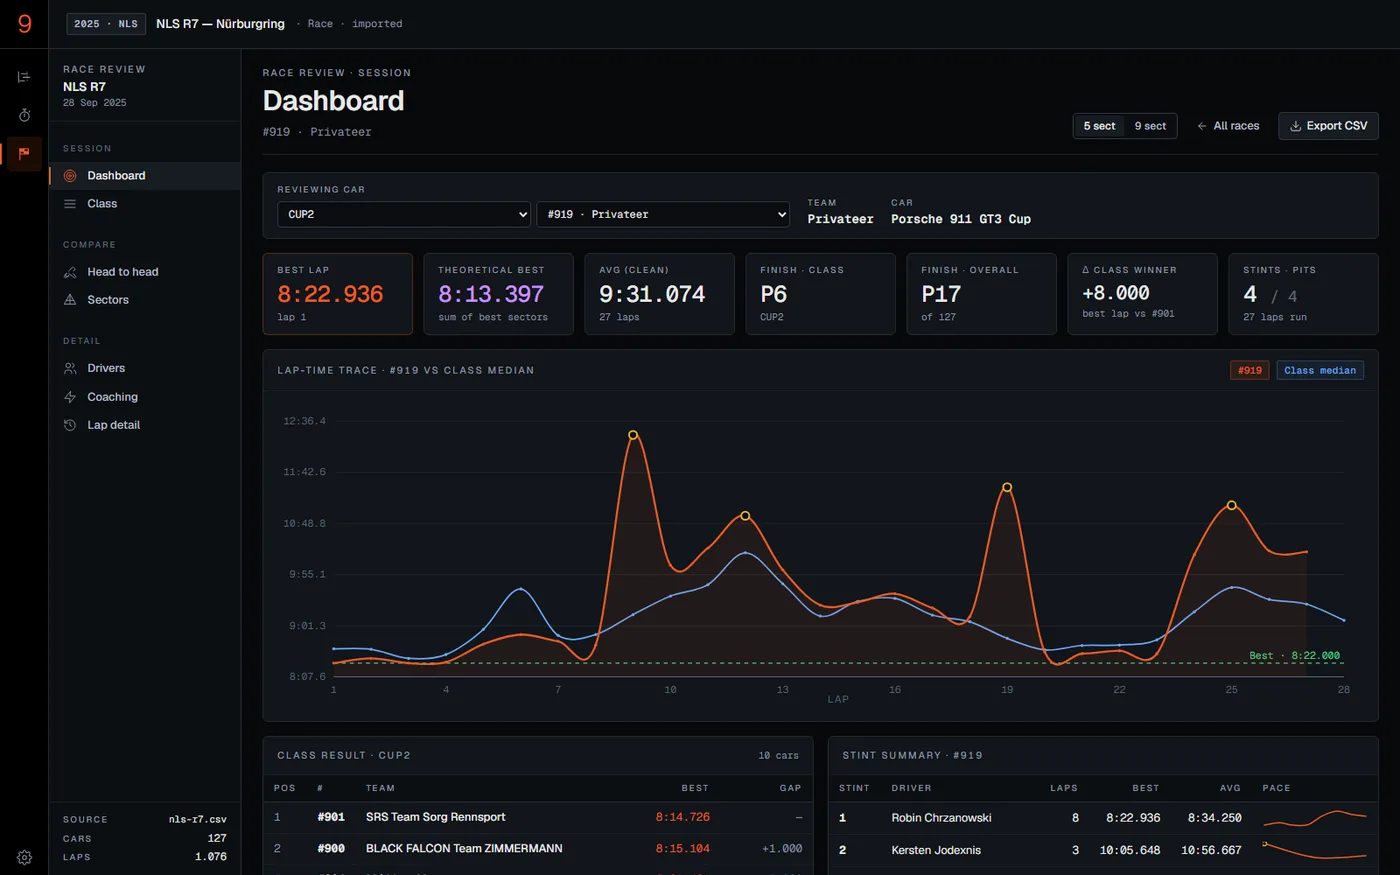Go to Sectors comparison page
The height and width of the screenshot is (875, 1400).
[x=145, y=300]
